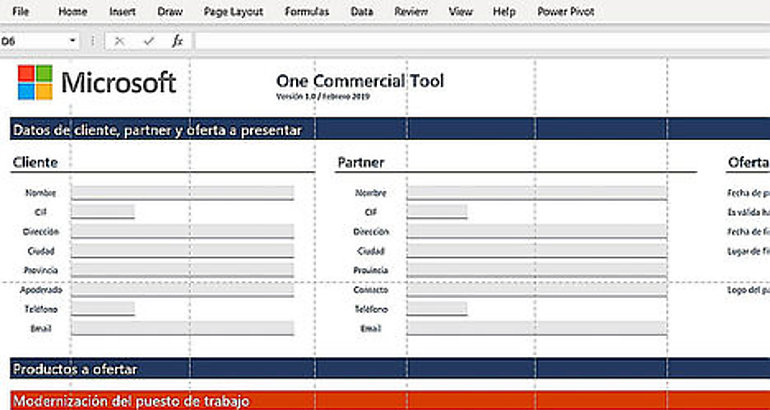Click the Versión 1.0 / Febrero 2019 text

[x=323, y=97]
